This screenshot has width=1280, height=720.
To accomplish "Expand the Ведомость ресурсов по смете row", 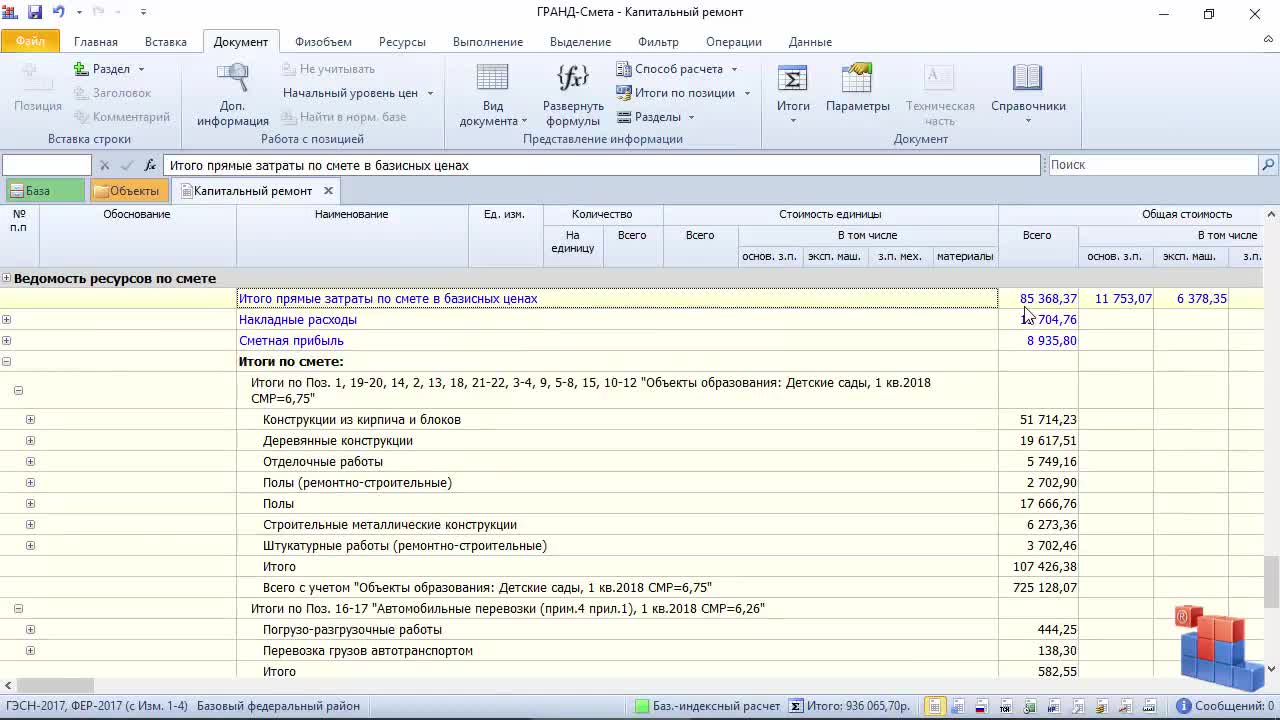I will (7, 278).
